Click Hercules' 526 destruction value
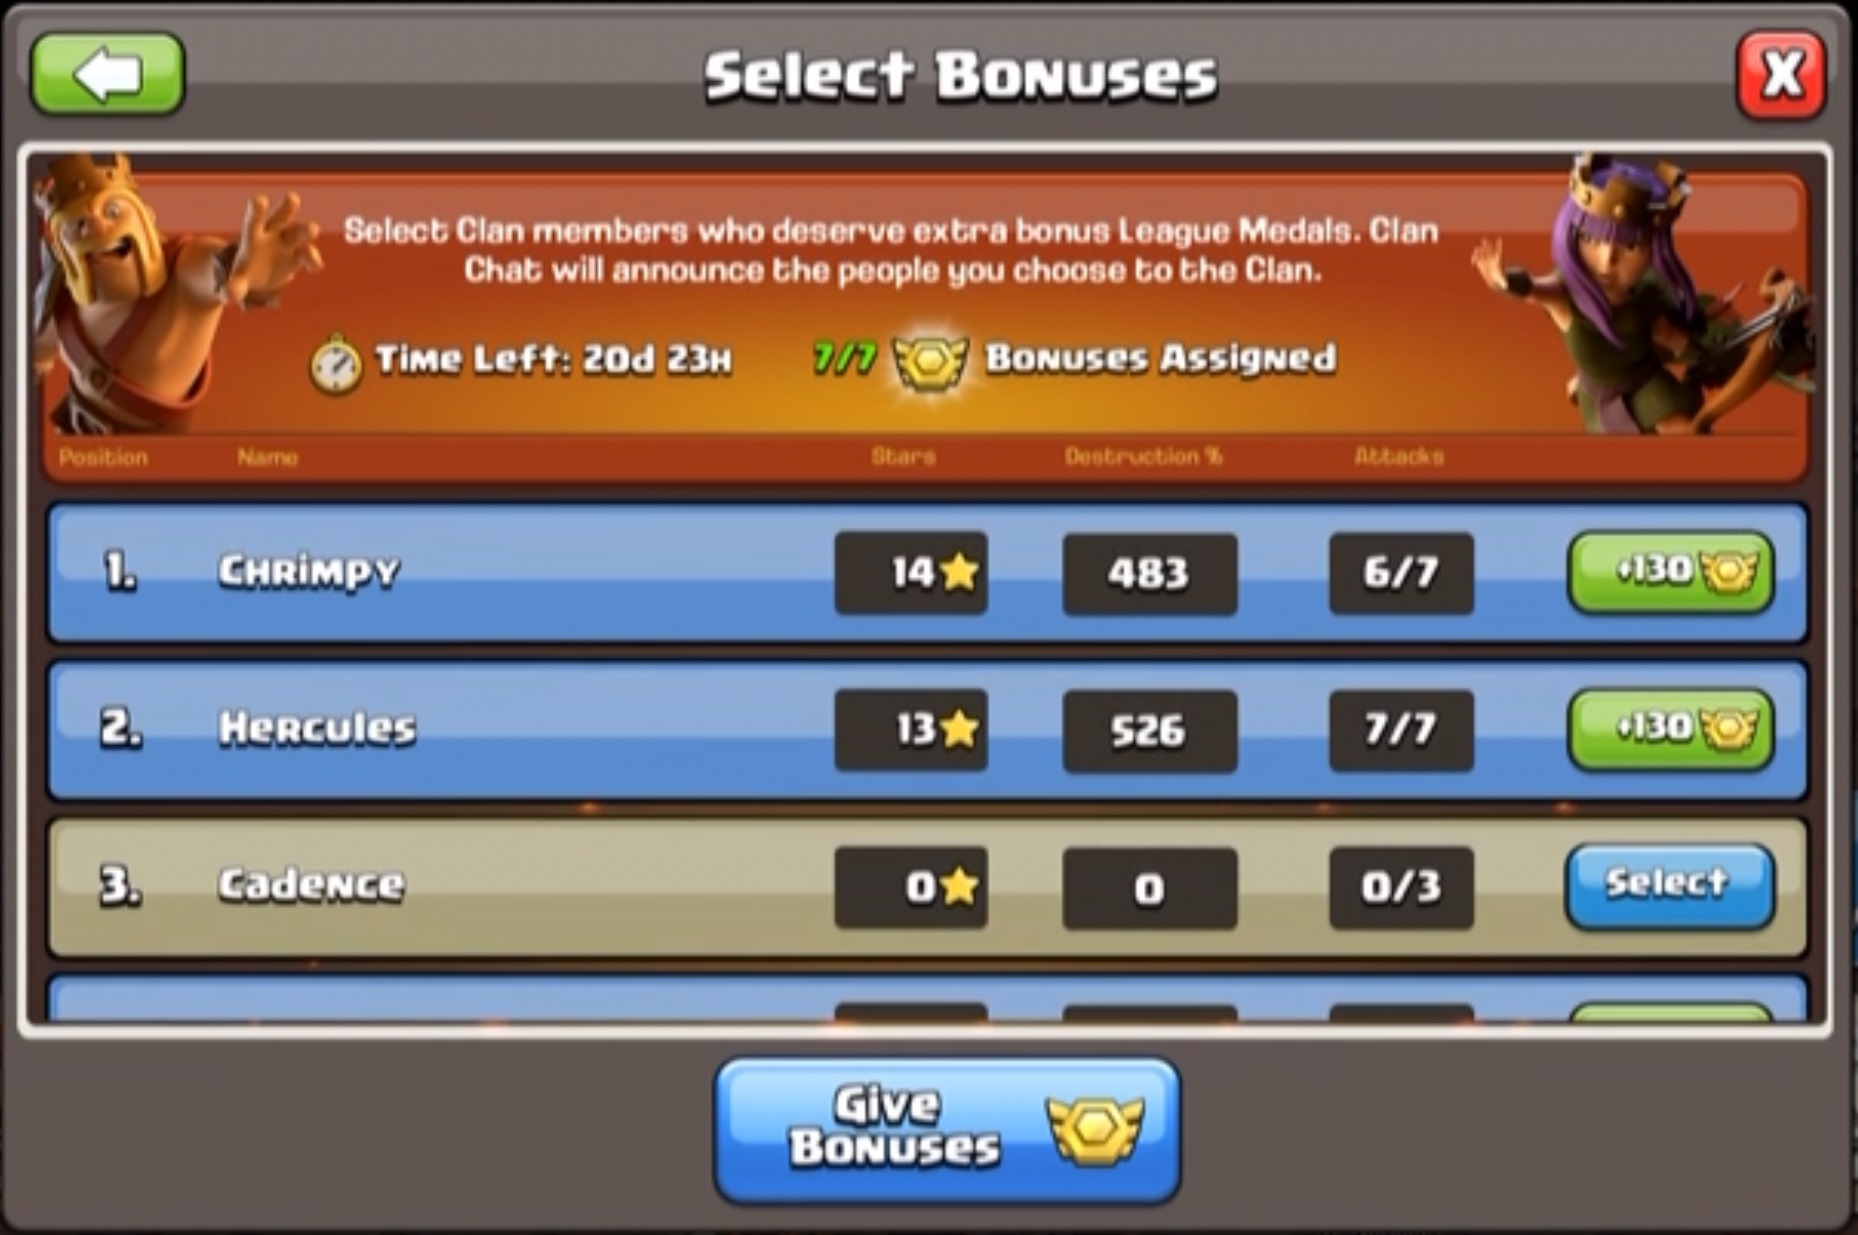1858x1235 pixels. 1150,731
